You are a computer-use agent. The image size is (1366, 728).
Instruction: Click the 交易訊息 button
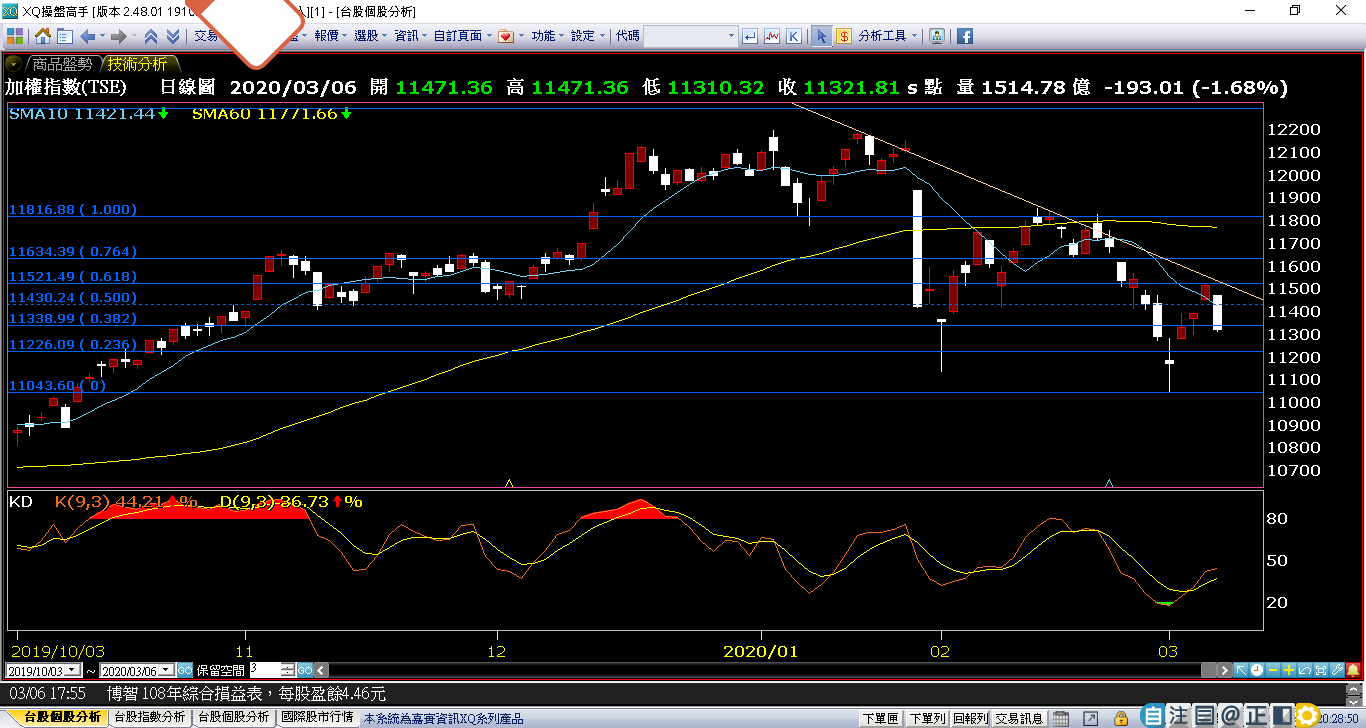coord(1019,718)
